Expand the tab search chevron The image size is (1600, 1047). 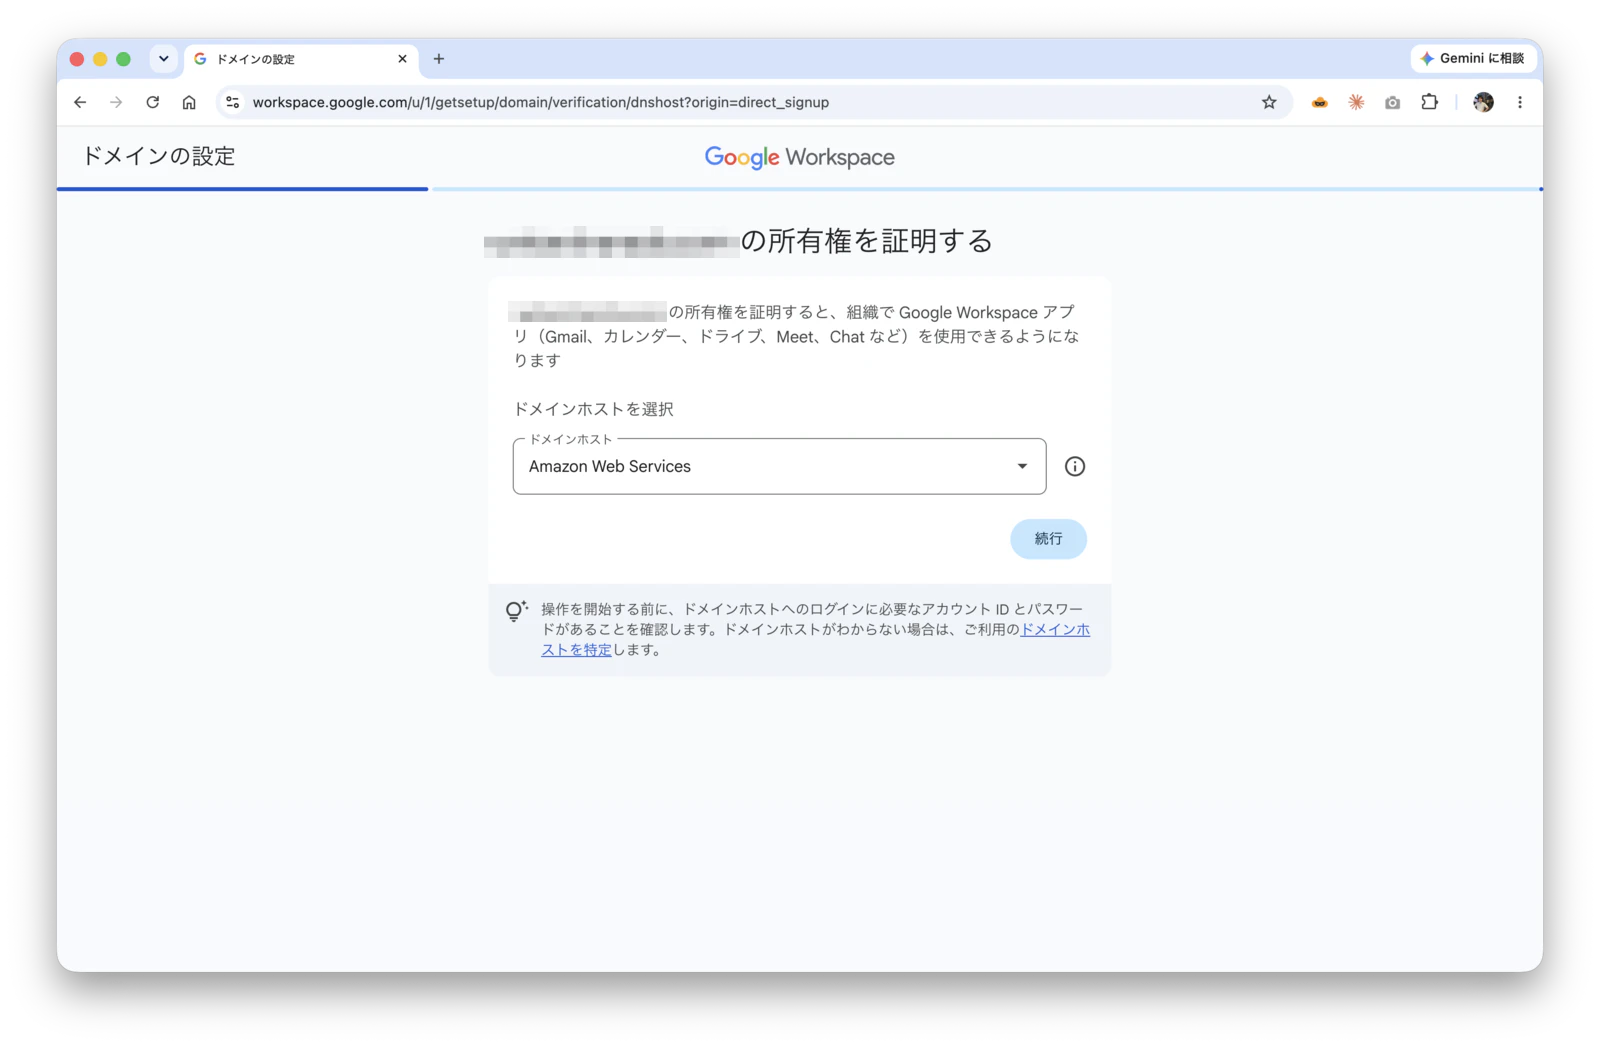[164, 59]
